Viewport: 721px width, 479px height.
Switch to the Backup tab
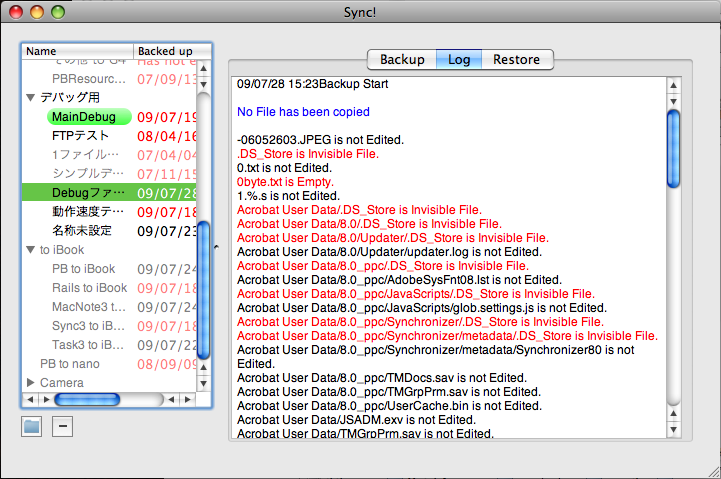(x=402, y=60)
